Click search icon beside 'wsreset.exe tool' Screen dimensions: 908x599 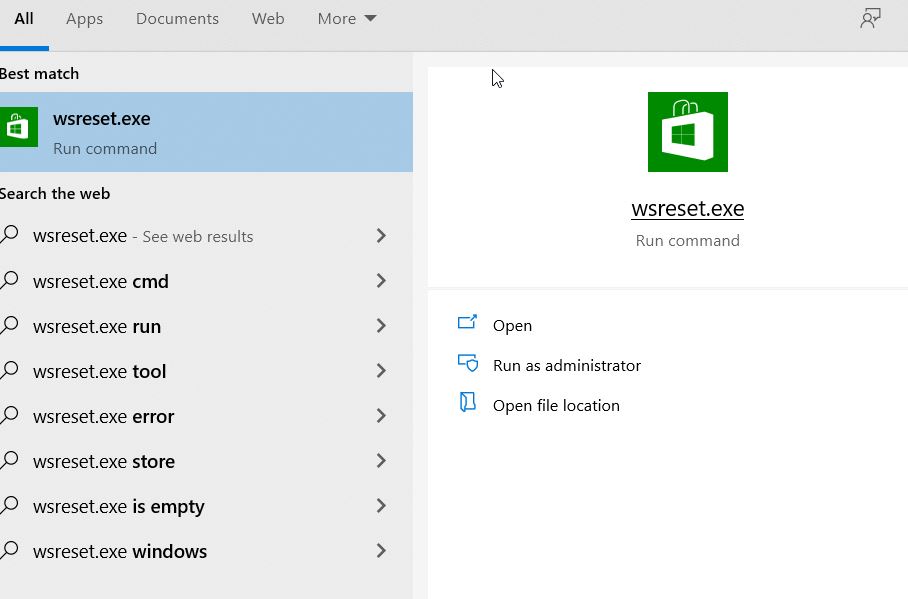pos(9,370)
